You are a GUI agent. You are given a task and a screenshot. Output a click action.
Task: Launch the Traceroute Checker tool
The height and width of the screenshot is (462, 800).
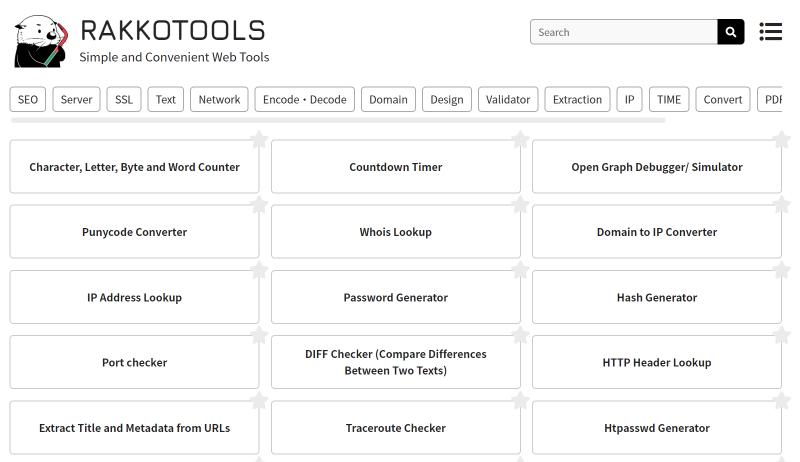point(395,427)
